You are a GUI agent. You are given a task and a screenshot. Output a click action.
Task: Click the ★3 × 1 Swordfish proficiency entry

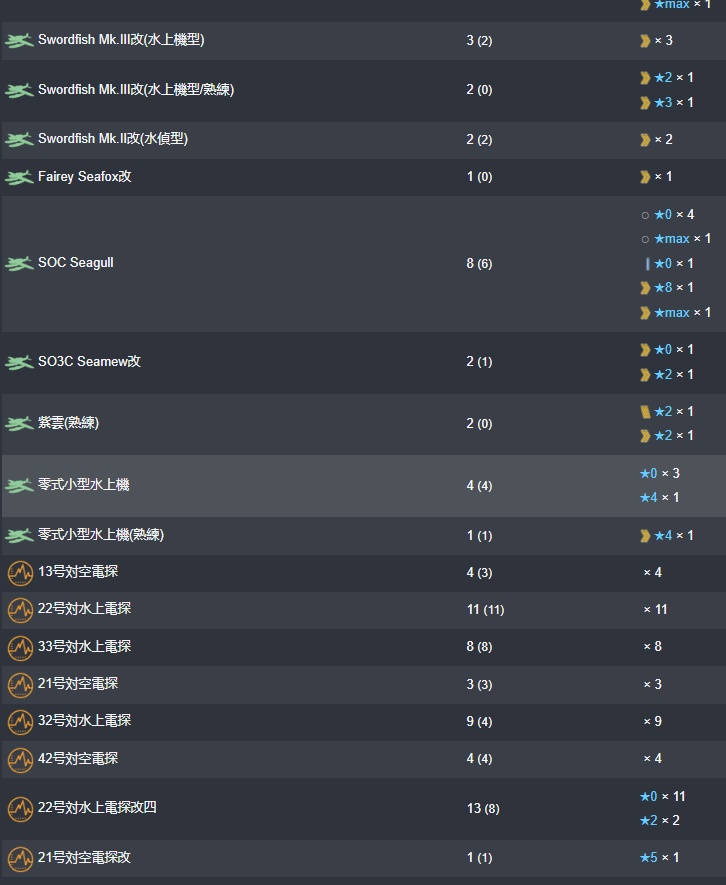click(x=667, y=103)
